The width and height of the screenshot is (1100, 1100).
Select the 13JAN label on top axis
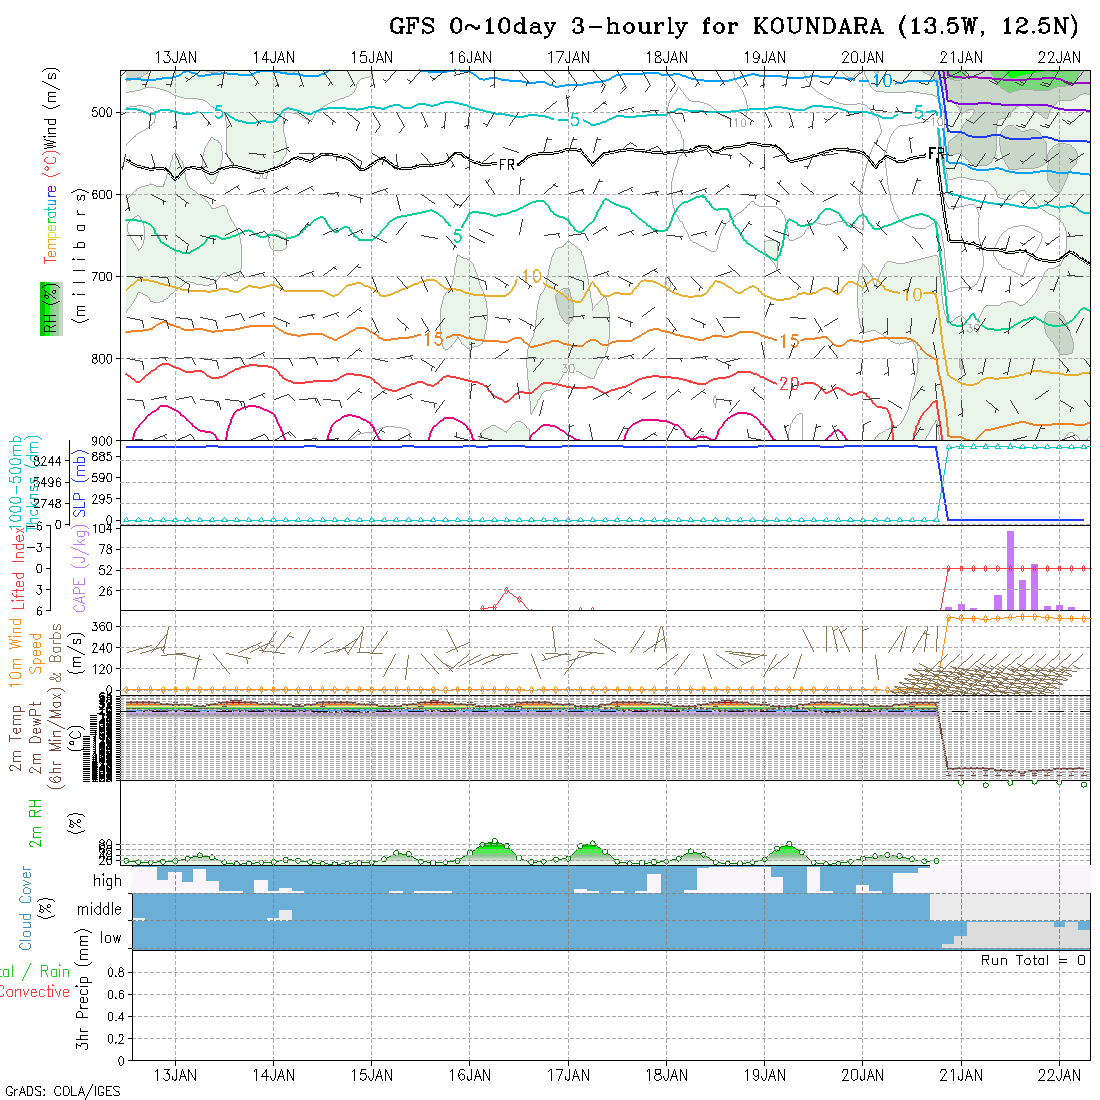176,57
